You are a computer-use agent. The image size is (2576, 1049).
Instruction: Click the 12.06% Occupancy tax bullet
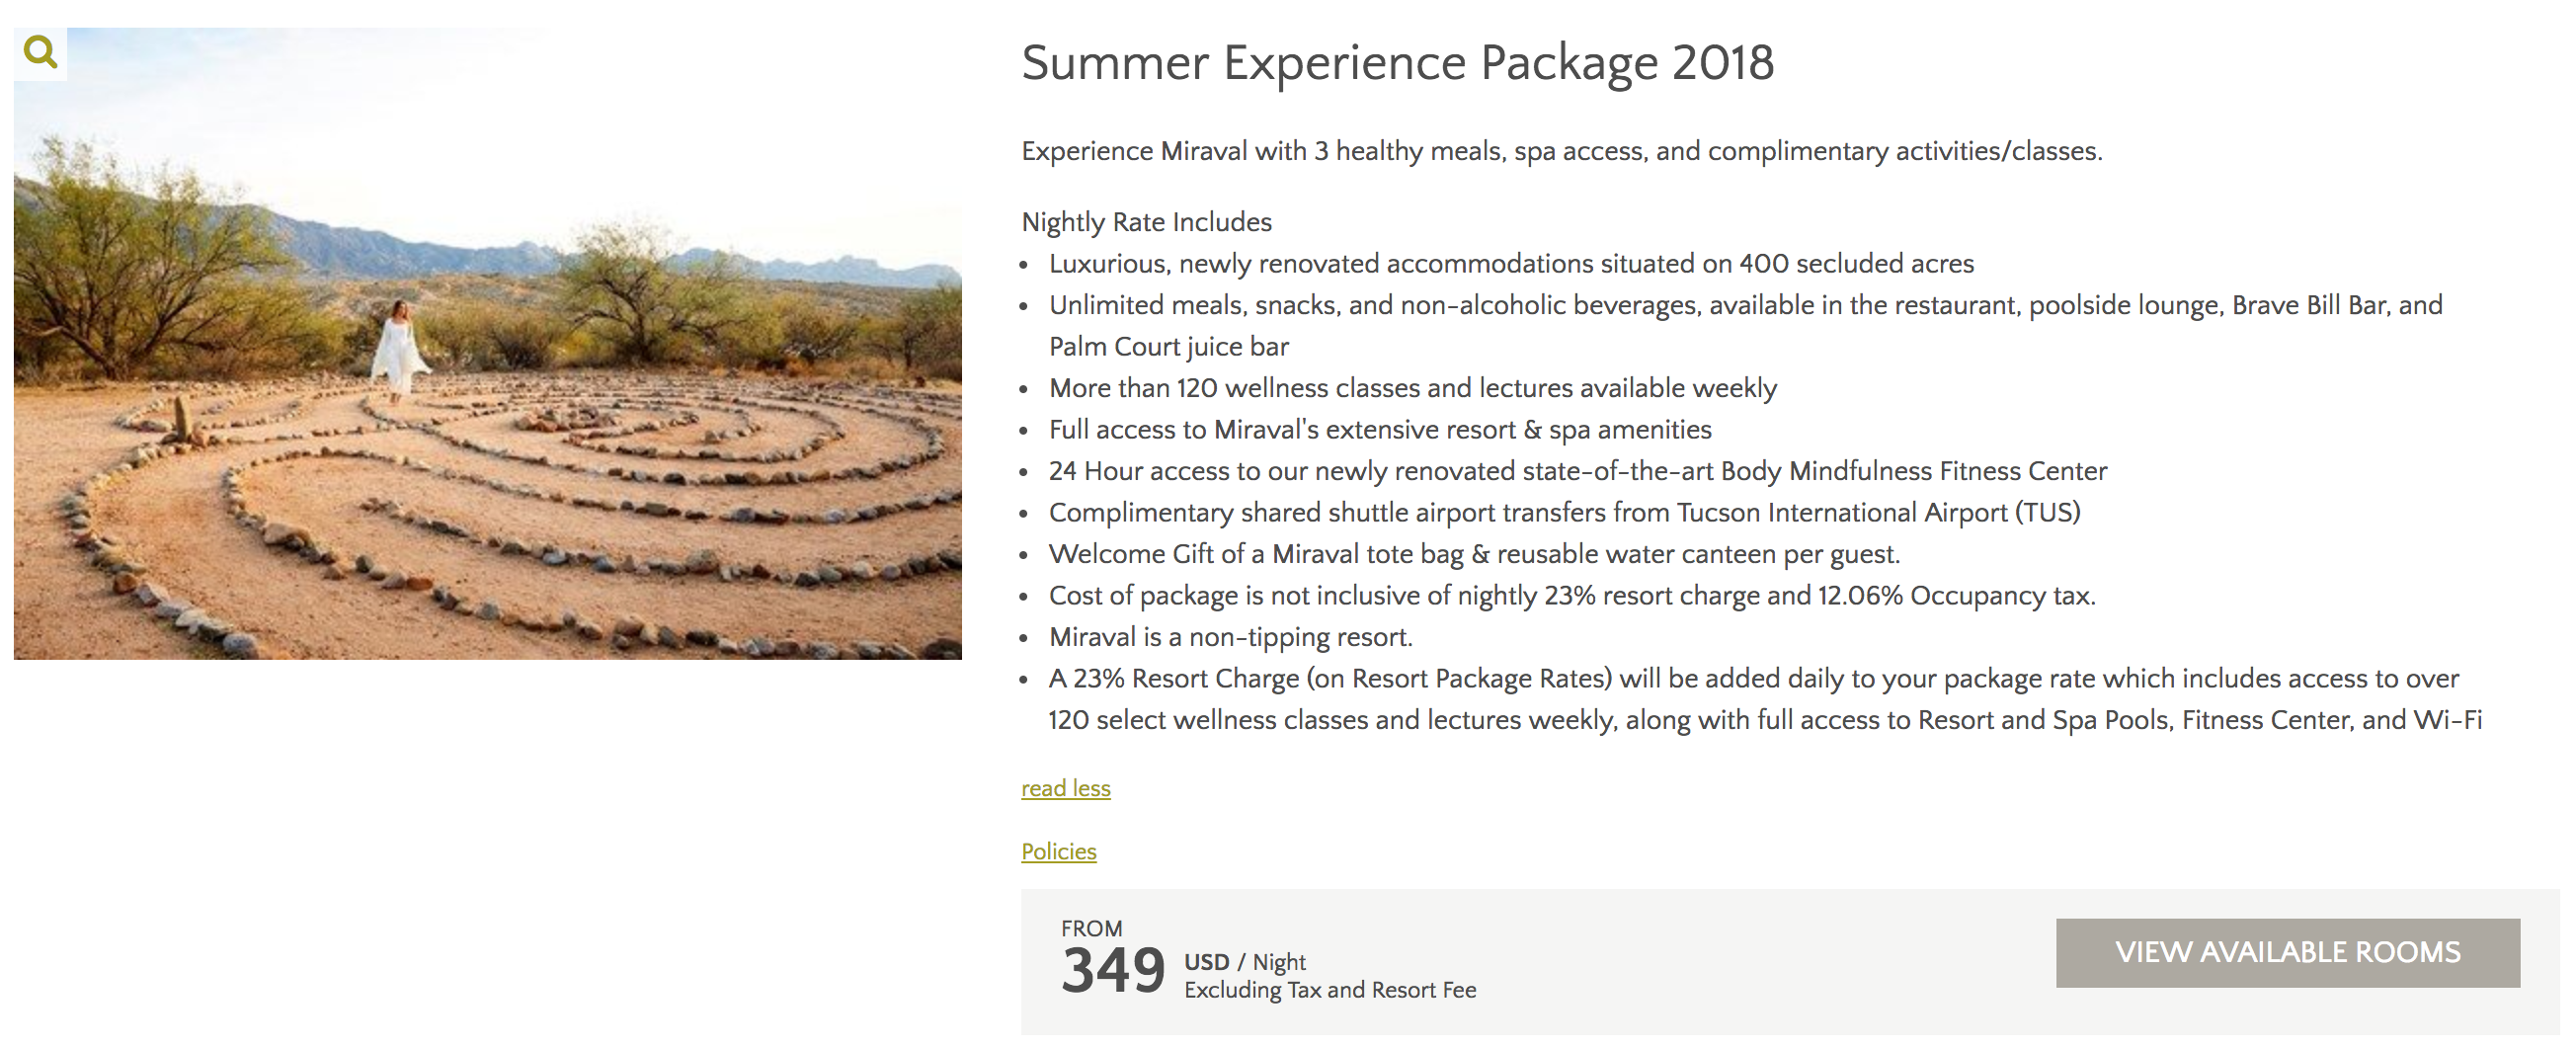coord(1571,596)
